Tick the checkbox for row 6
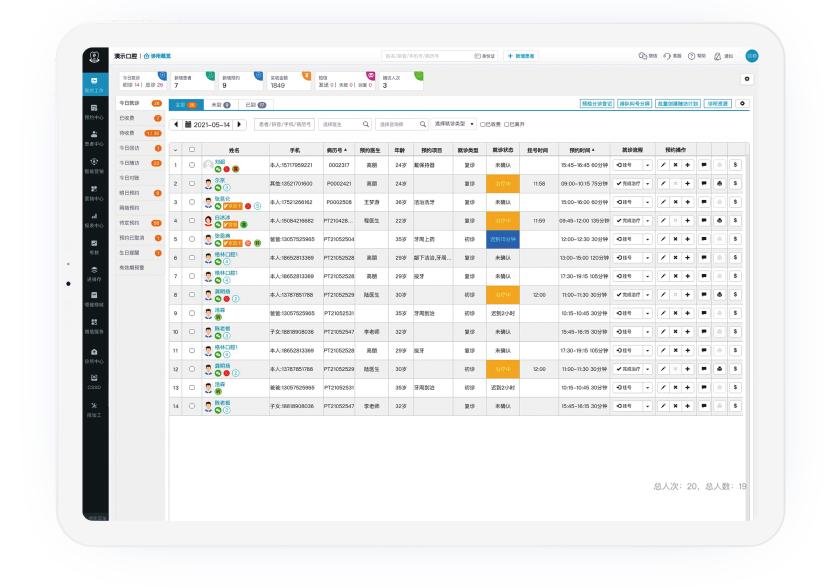This screenshot has width=832, height=588. 192,258
